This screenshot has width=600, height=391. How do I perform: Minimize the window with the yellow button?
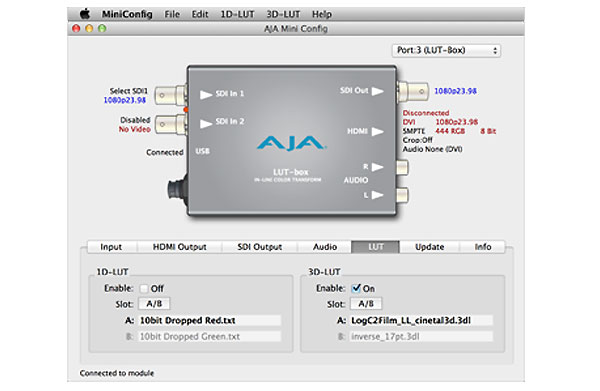(x=89, y=28)
